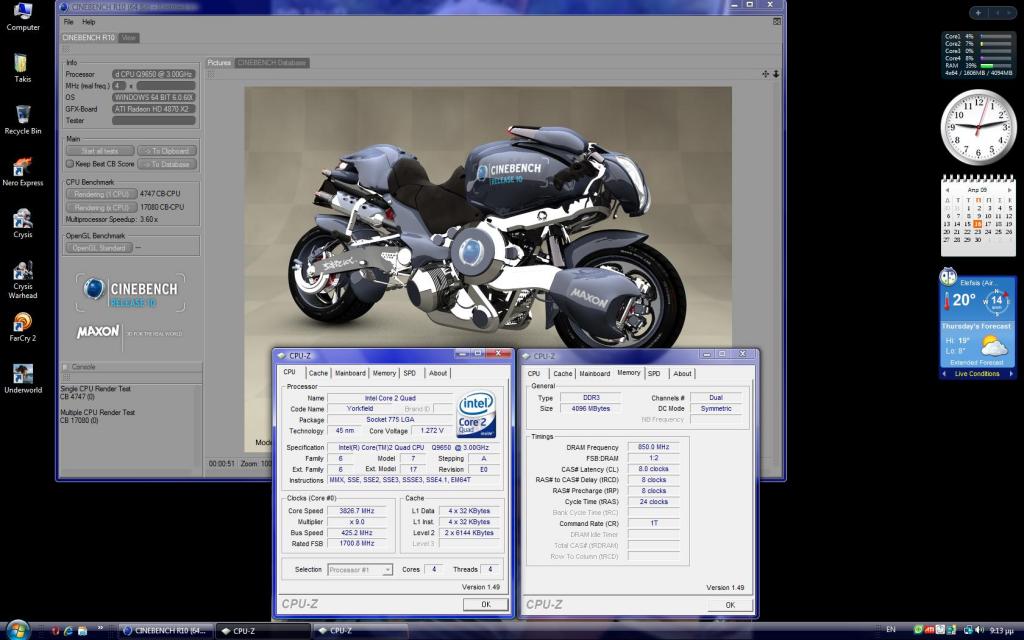Viewport: 1024px width, 640px height.
Task: Click the calendar gadget
Action: [978, 216]
